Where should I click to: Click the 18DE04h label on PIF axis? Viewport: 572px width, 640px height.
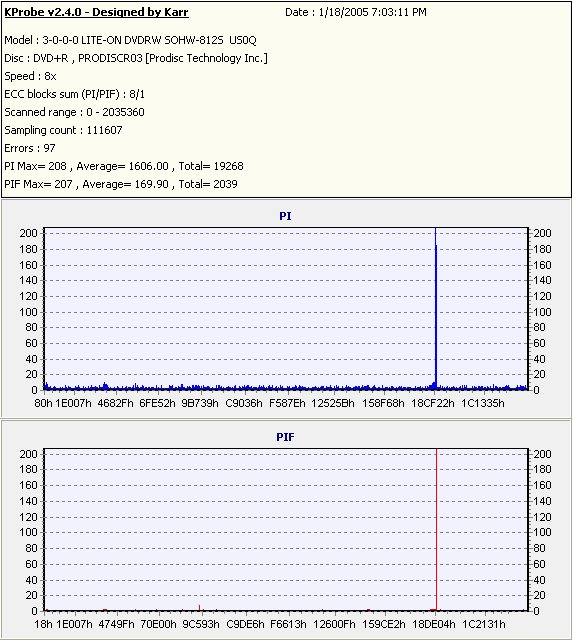point(434,624)
